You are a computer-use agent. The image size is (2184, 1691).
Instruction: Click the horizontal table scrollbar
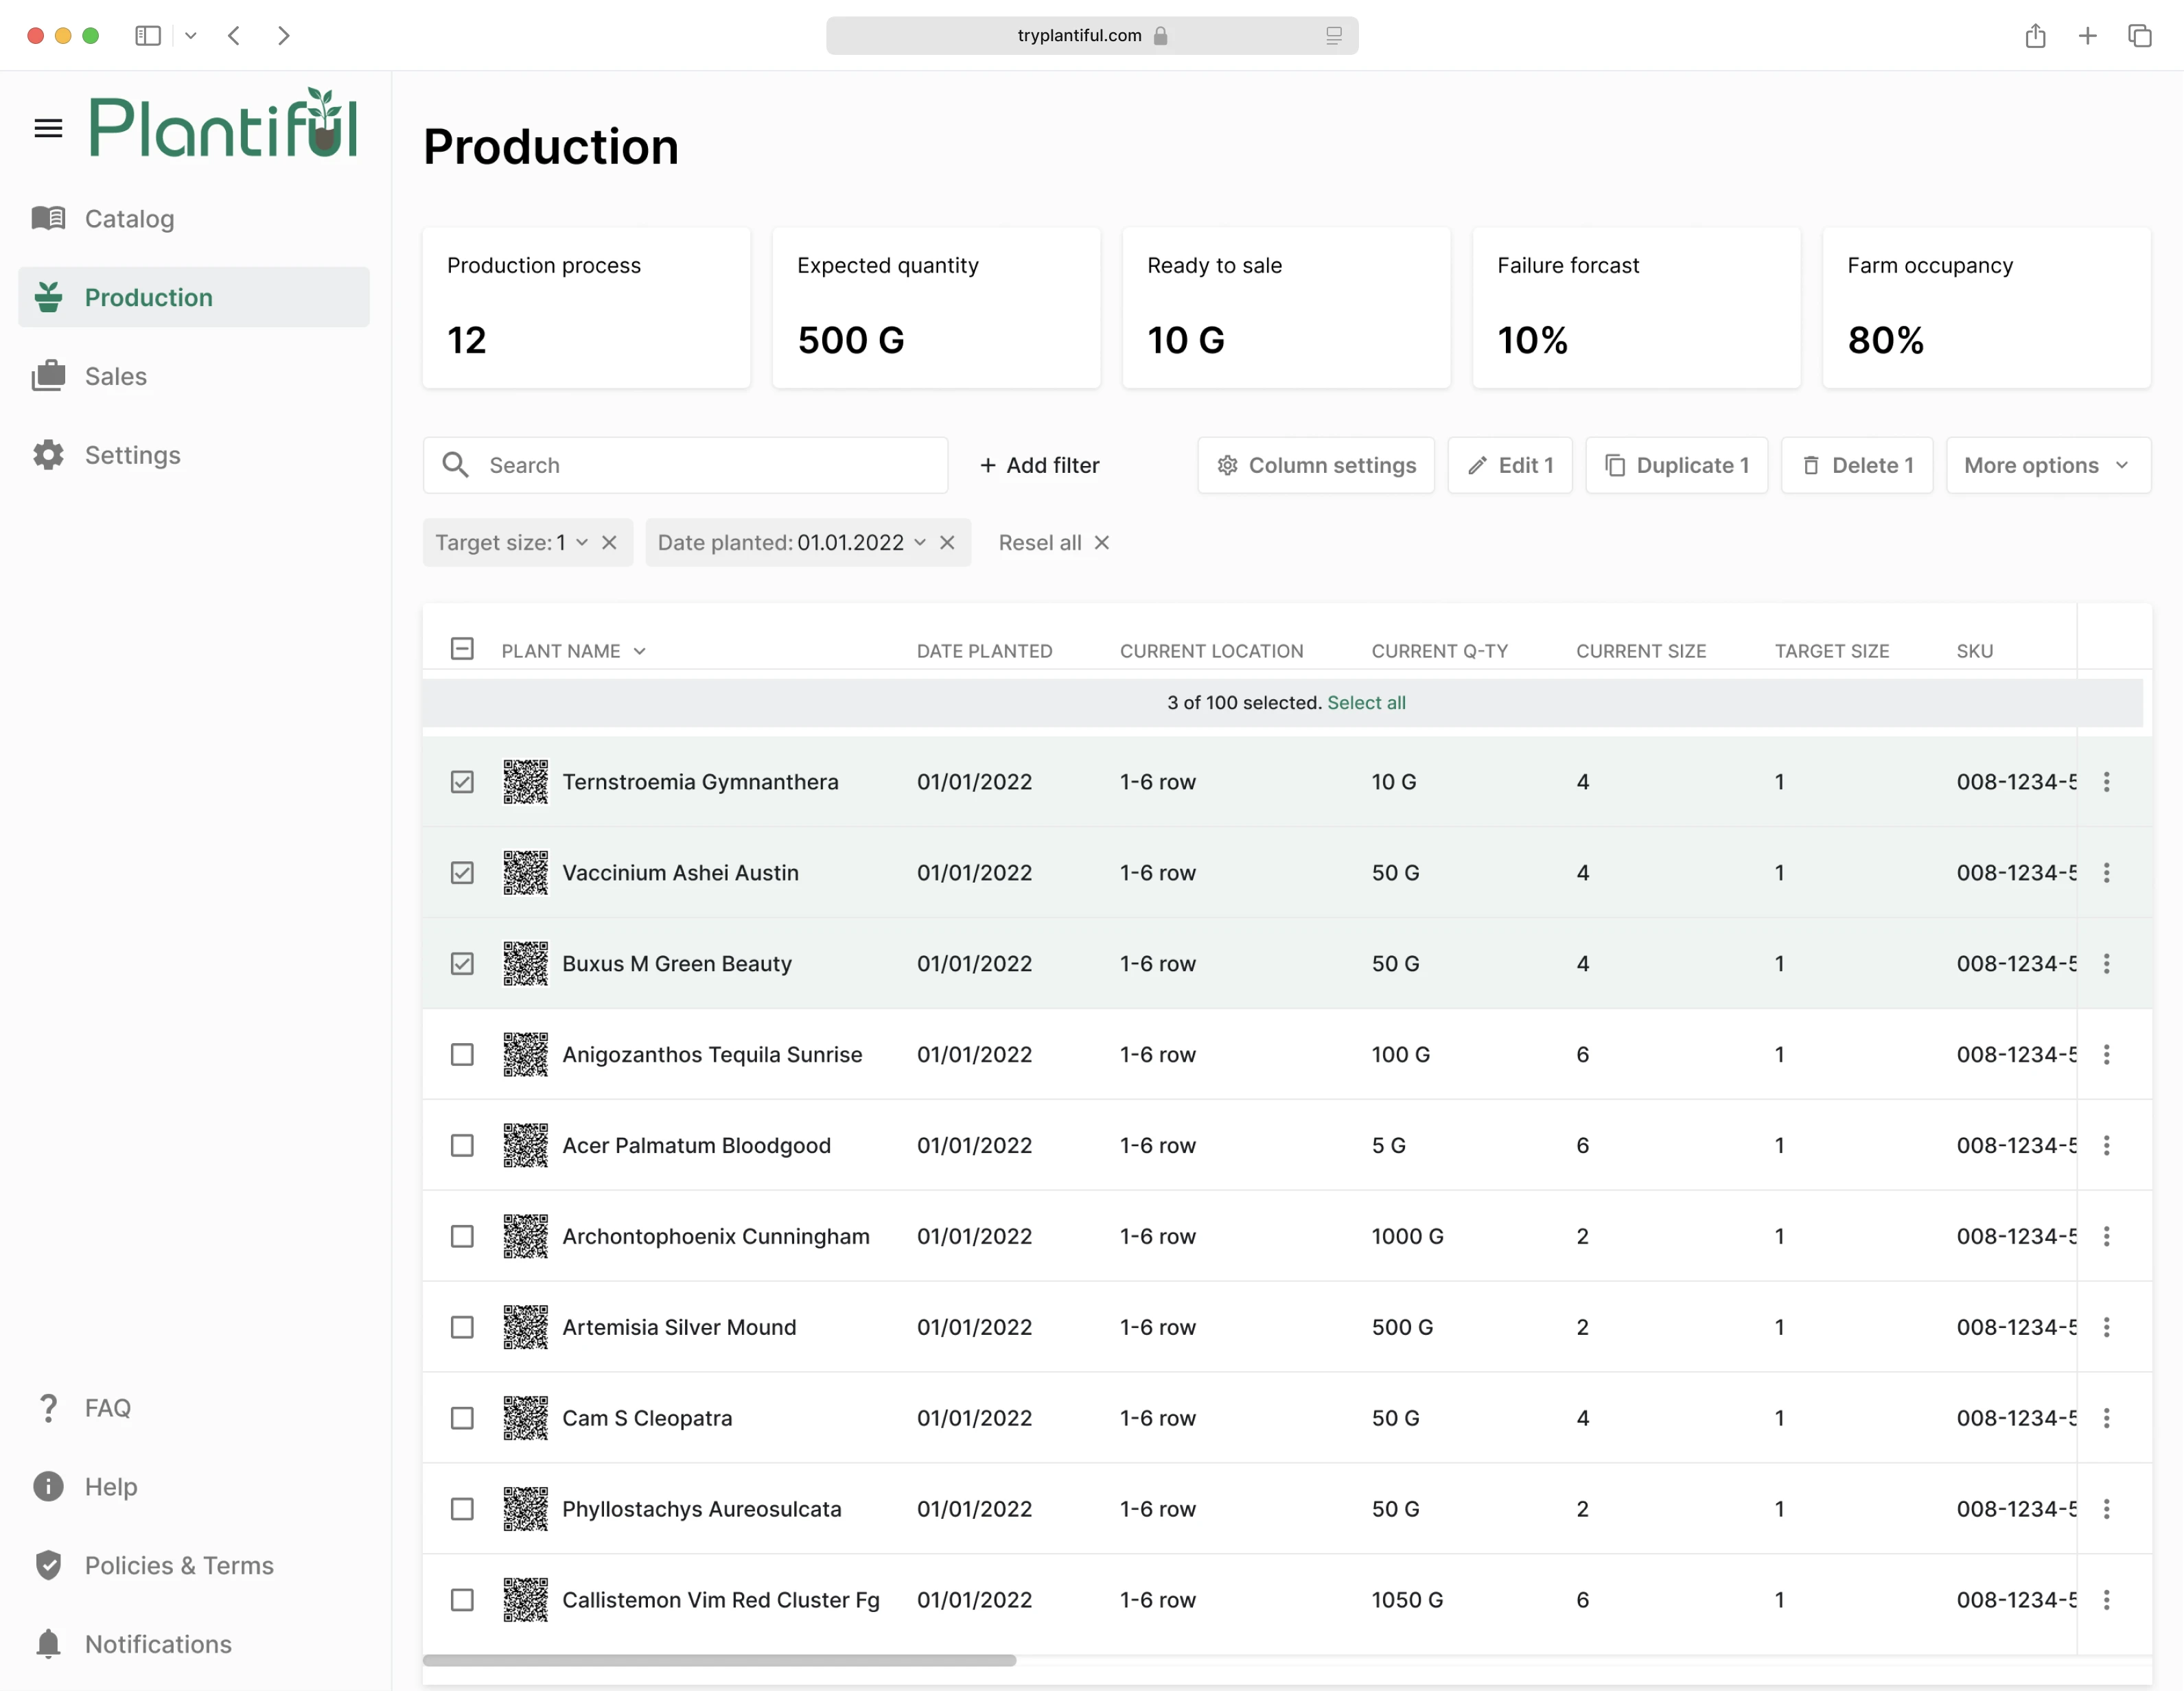(x=719, y=1660)
